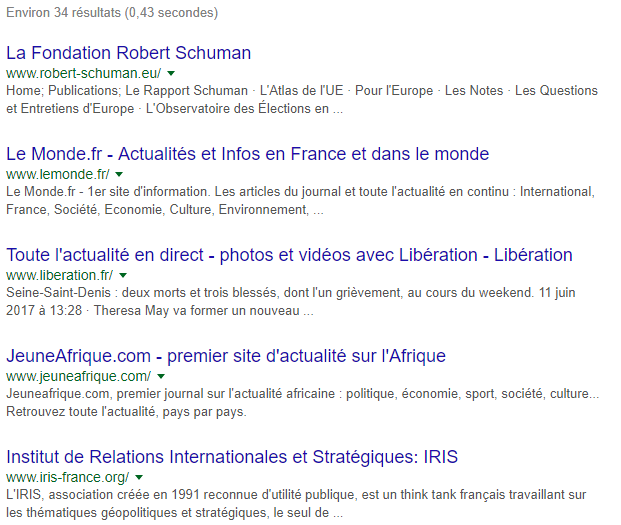Click the www.liberation.fr green URL
Viewport: 621px width, 525px height.
[x=59, y=275]
